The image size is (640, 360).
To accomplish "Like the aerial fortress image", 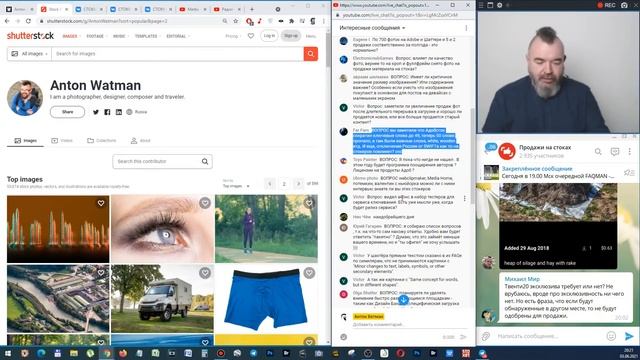I will pyautogui.click(x=101, y=273).
